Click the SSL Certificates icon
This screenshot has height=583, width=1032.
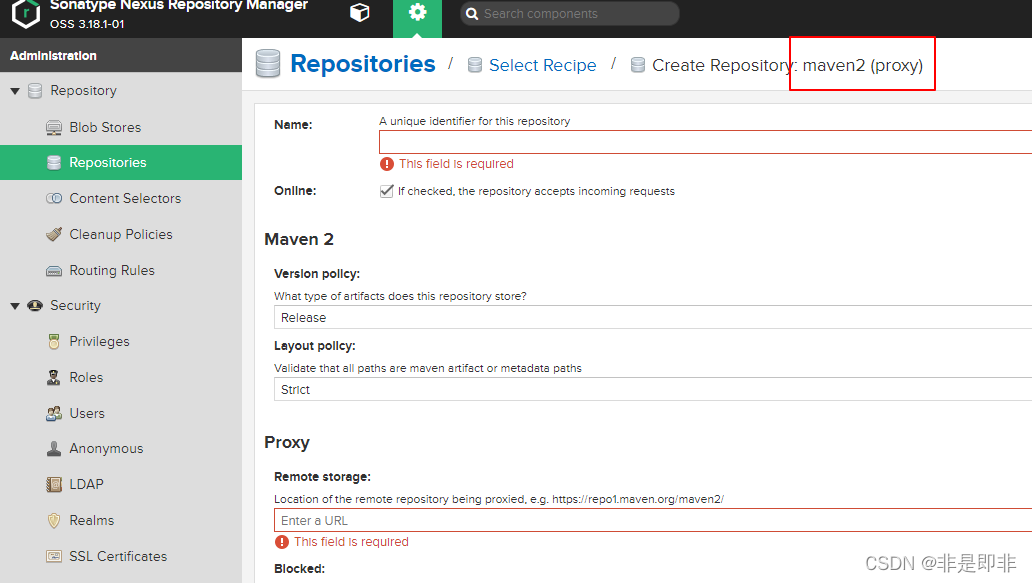[54, 557]
